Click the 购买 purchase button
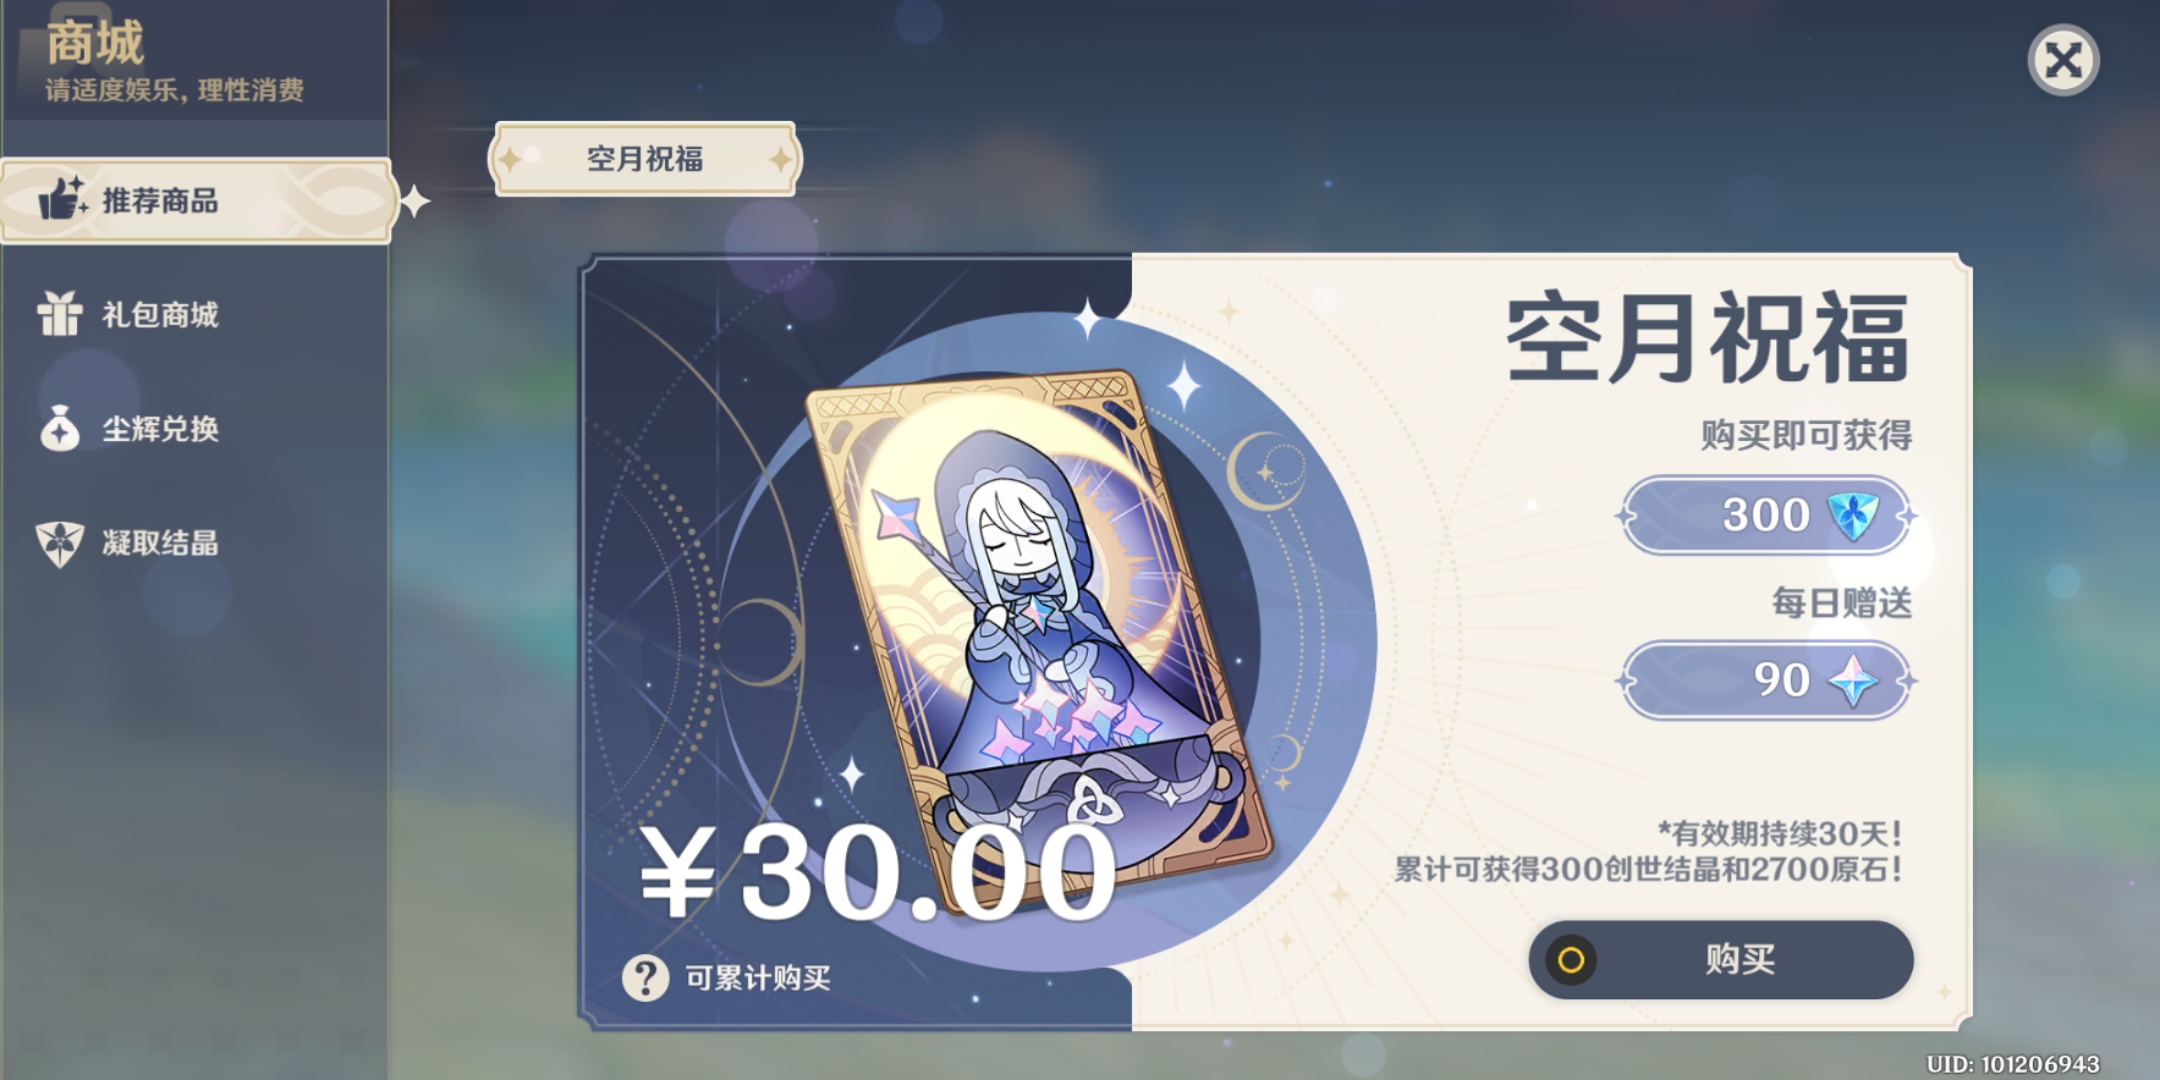 [1721, 960]
